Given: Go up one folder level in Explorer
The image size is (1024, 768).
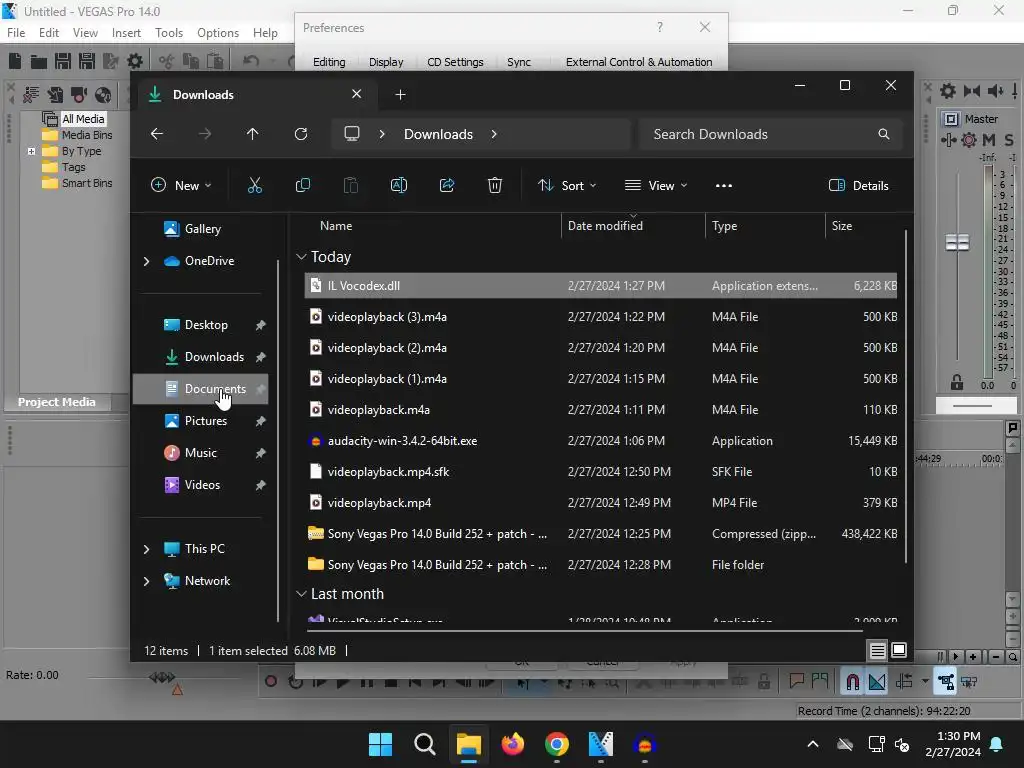Looking at the screenshot, I should point(253,134).
